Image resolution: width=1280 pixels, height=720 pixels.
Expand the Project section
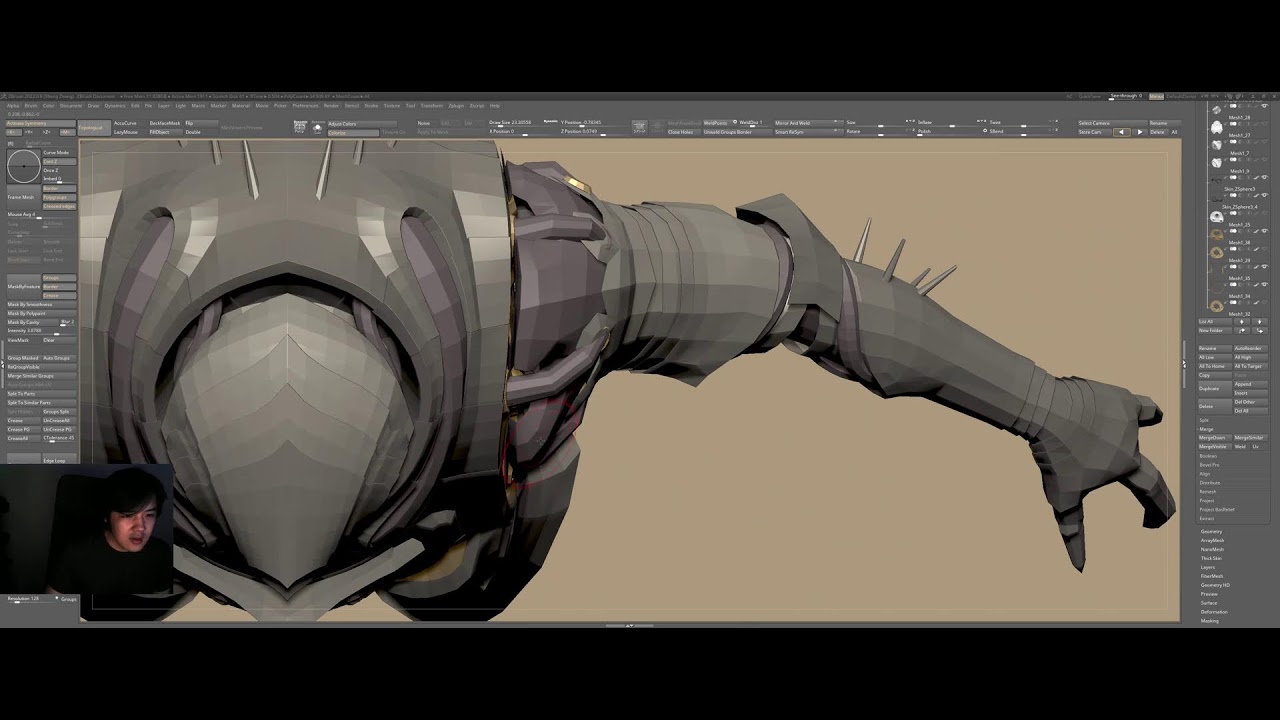click(x=1207, y=500)
